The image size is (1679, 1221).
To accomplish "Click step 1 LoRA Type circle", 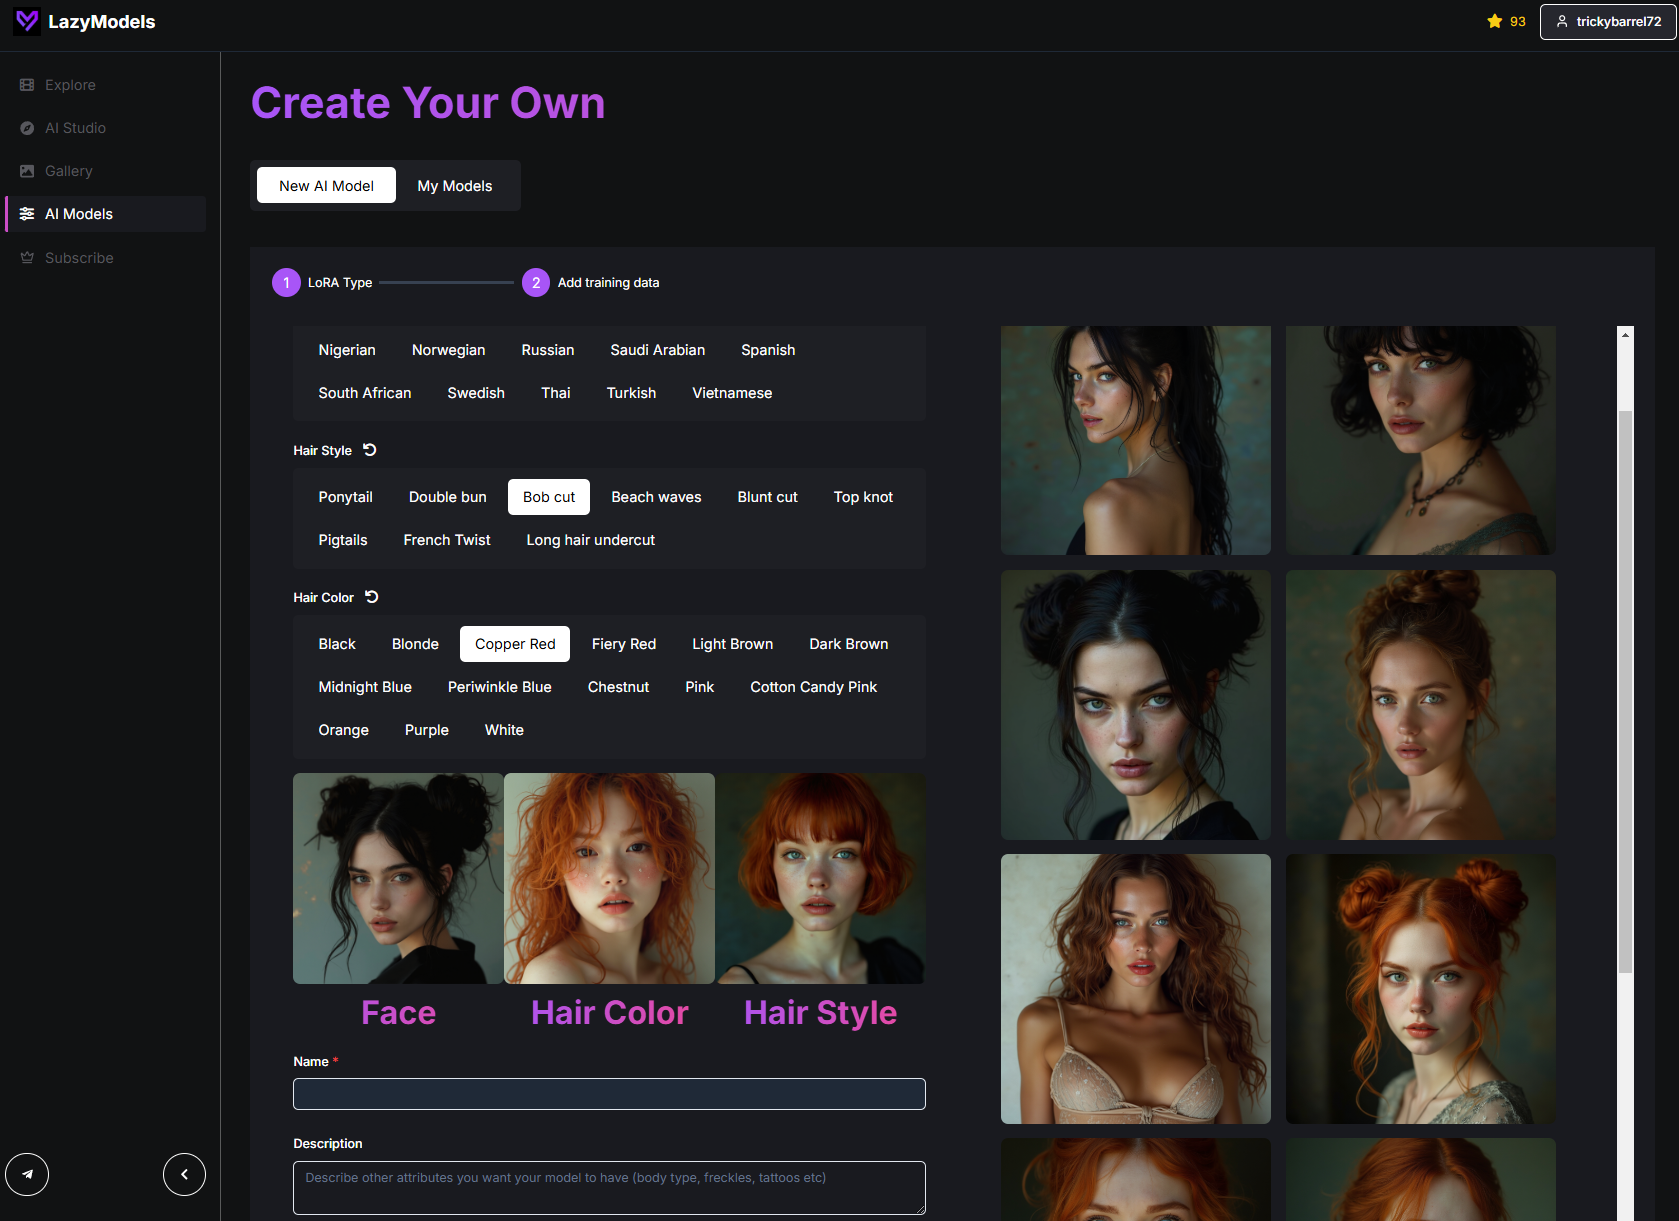I will point(286,283).
